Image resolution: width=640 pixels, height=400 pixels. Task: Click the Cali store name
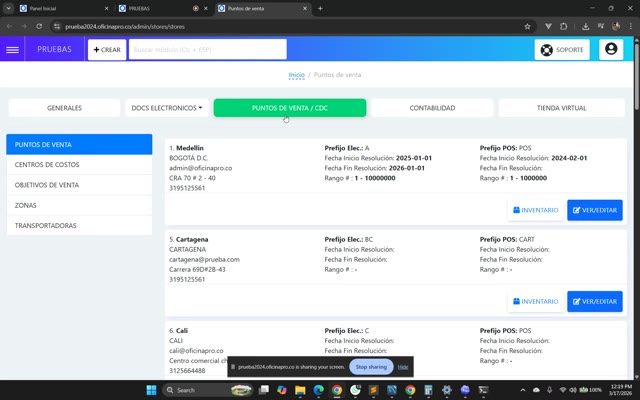pyautogui.click(x=182, y=331)
